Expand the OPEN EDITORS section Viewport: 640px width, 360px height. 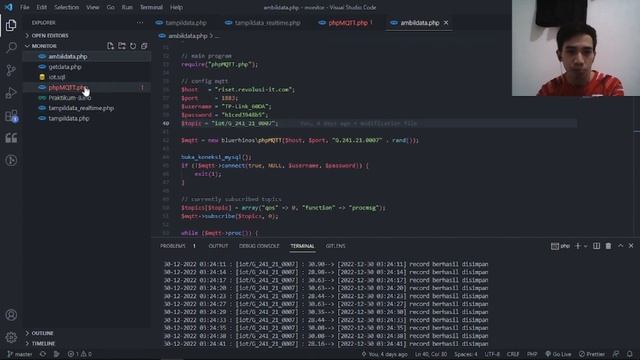pyautogui.click(x=50, y=36)
